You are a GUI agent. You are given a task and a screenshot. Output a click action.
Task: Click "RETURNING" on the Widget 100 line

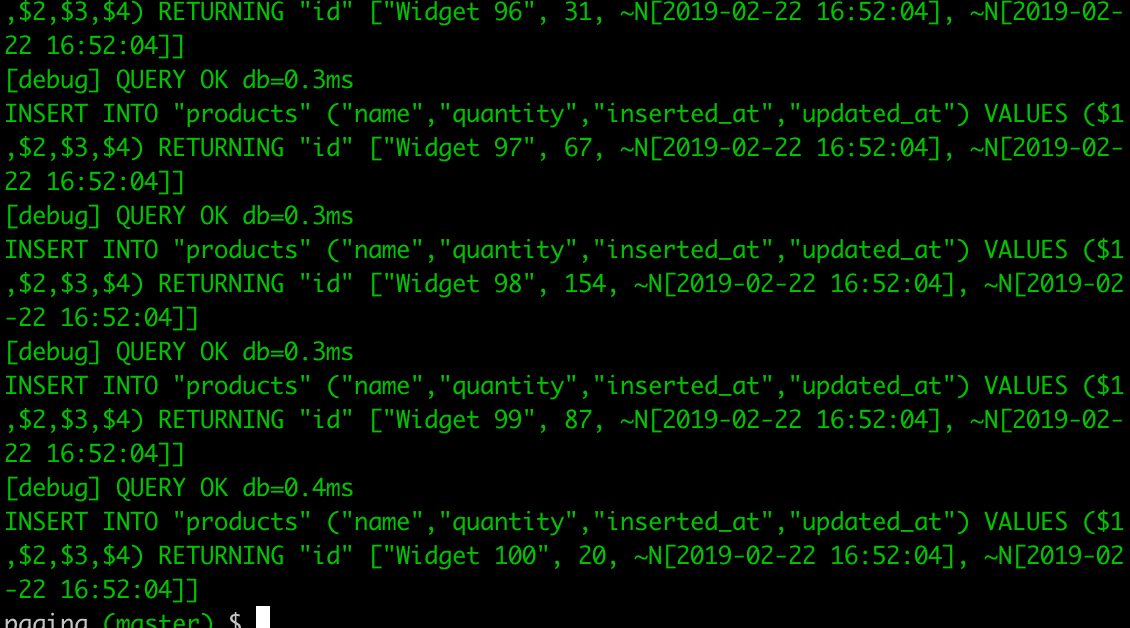(x=221, y=556)
